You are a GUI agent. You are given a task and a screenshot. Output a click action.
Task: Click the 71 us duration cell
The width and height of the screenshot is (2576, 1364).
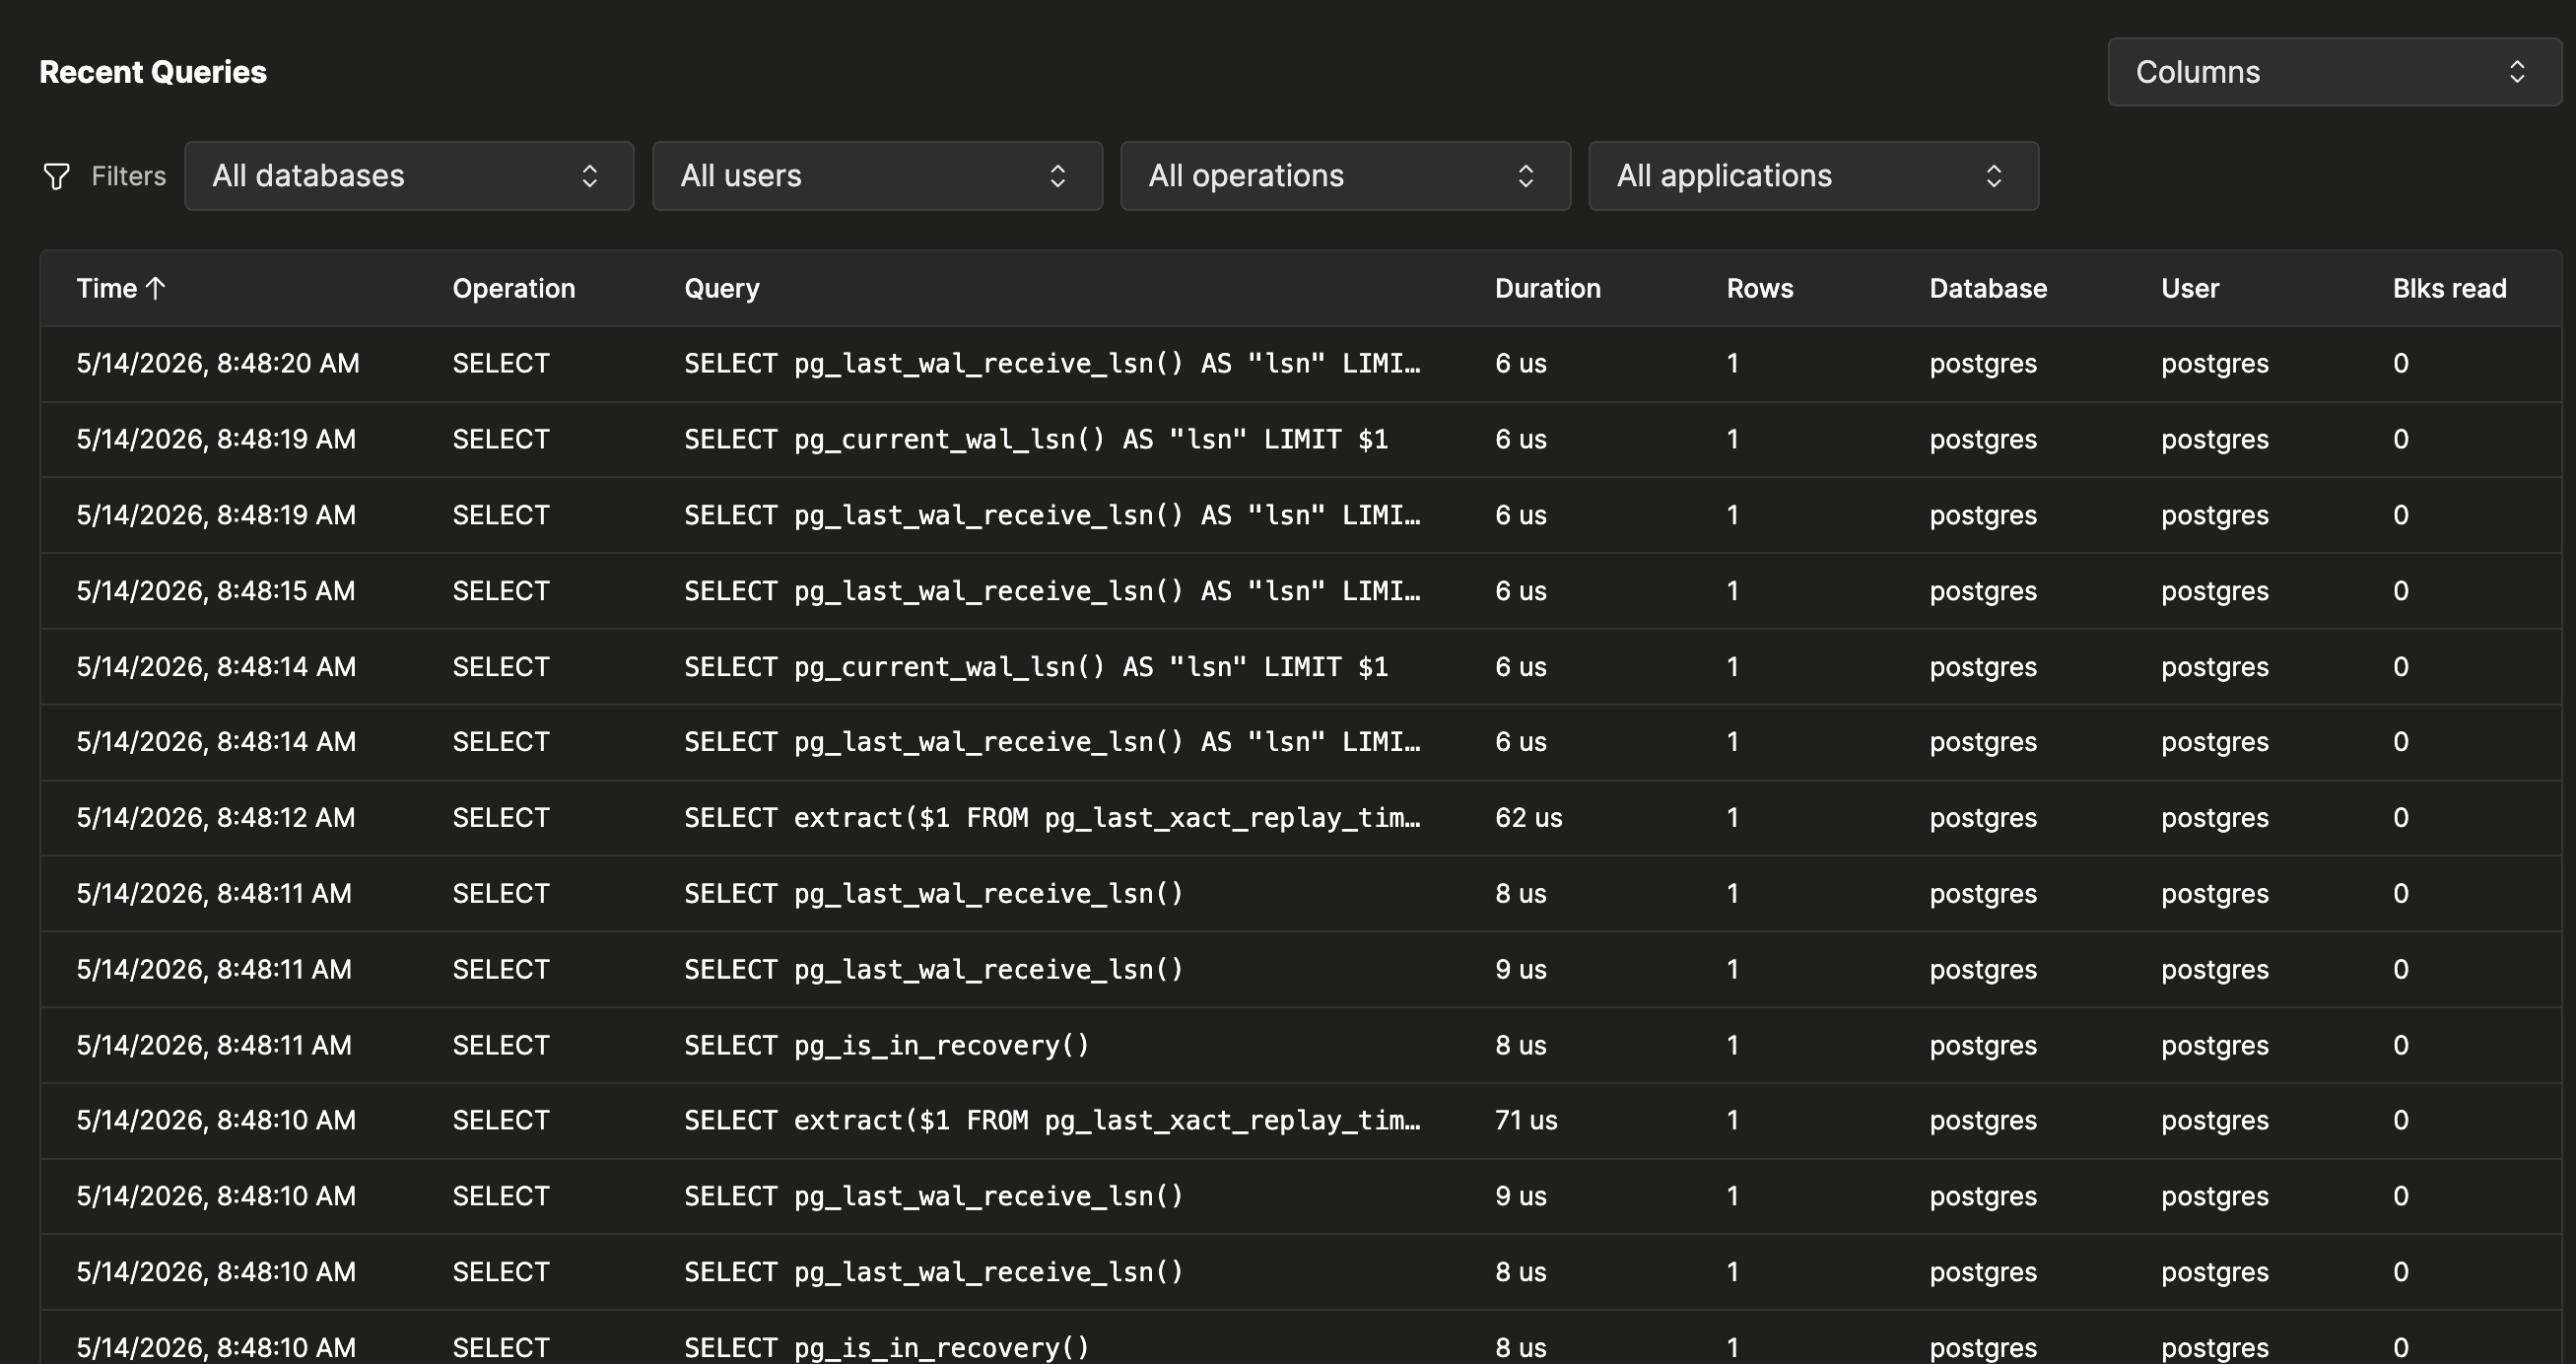1526,1120
